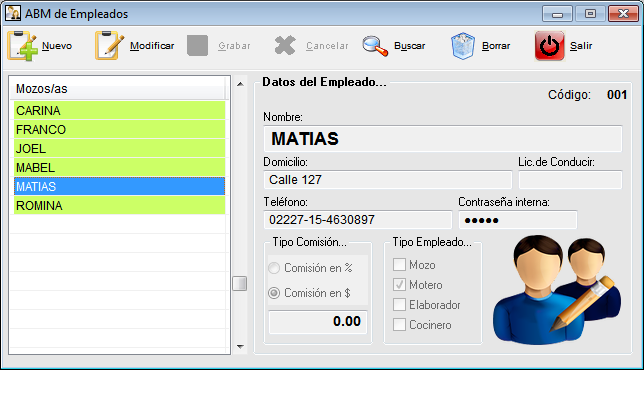The image size is (644, 400).
Task: Select the Comisión en $ radio button
Action: tap(274, 293)
